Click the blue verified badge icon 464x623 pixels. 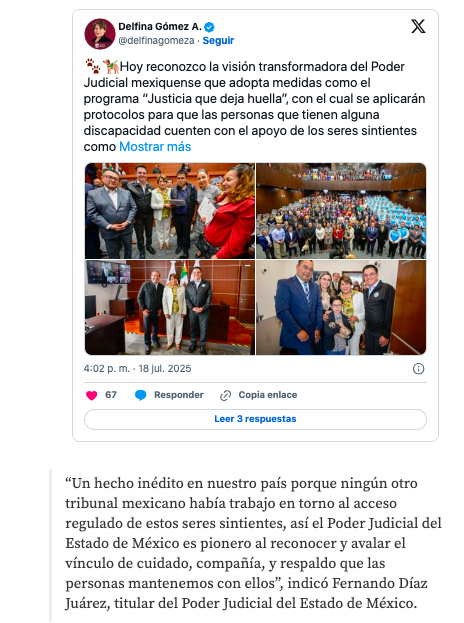click(209, 27)
